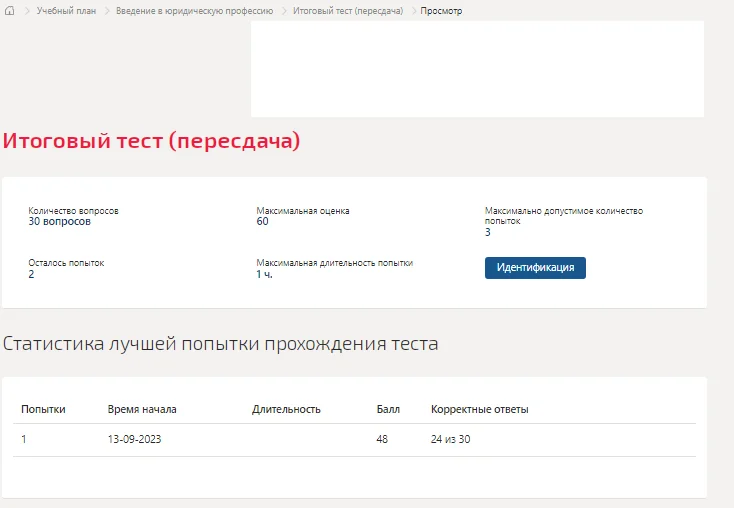Select the Корректные ответы column header
The width and height of the screenshot is (734, 508).
[x=479, y=409]
